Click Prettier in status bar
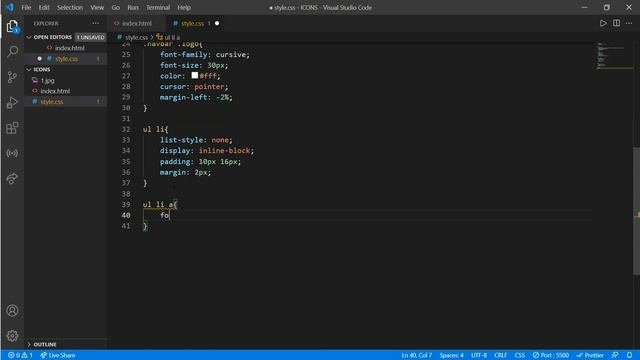 coord(590,355)
